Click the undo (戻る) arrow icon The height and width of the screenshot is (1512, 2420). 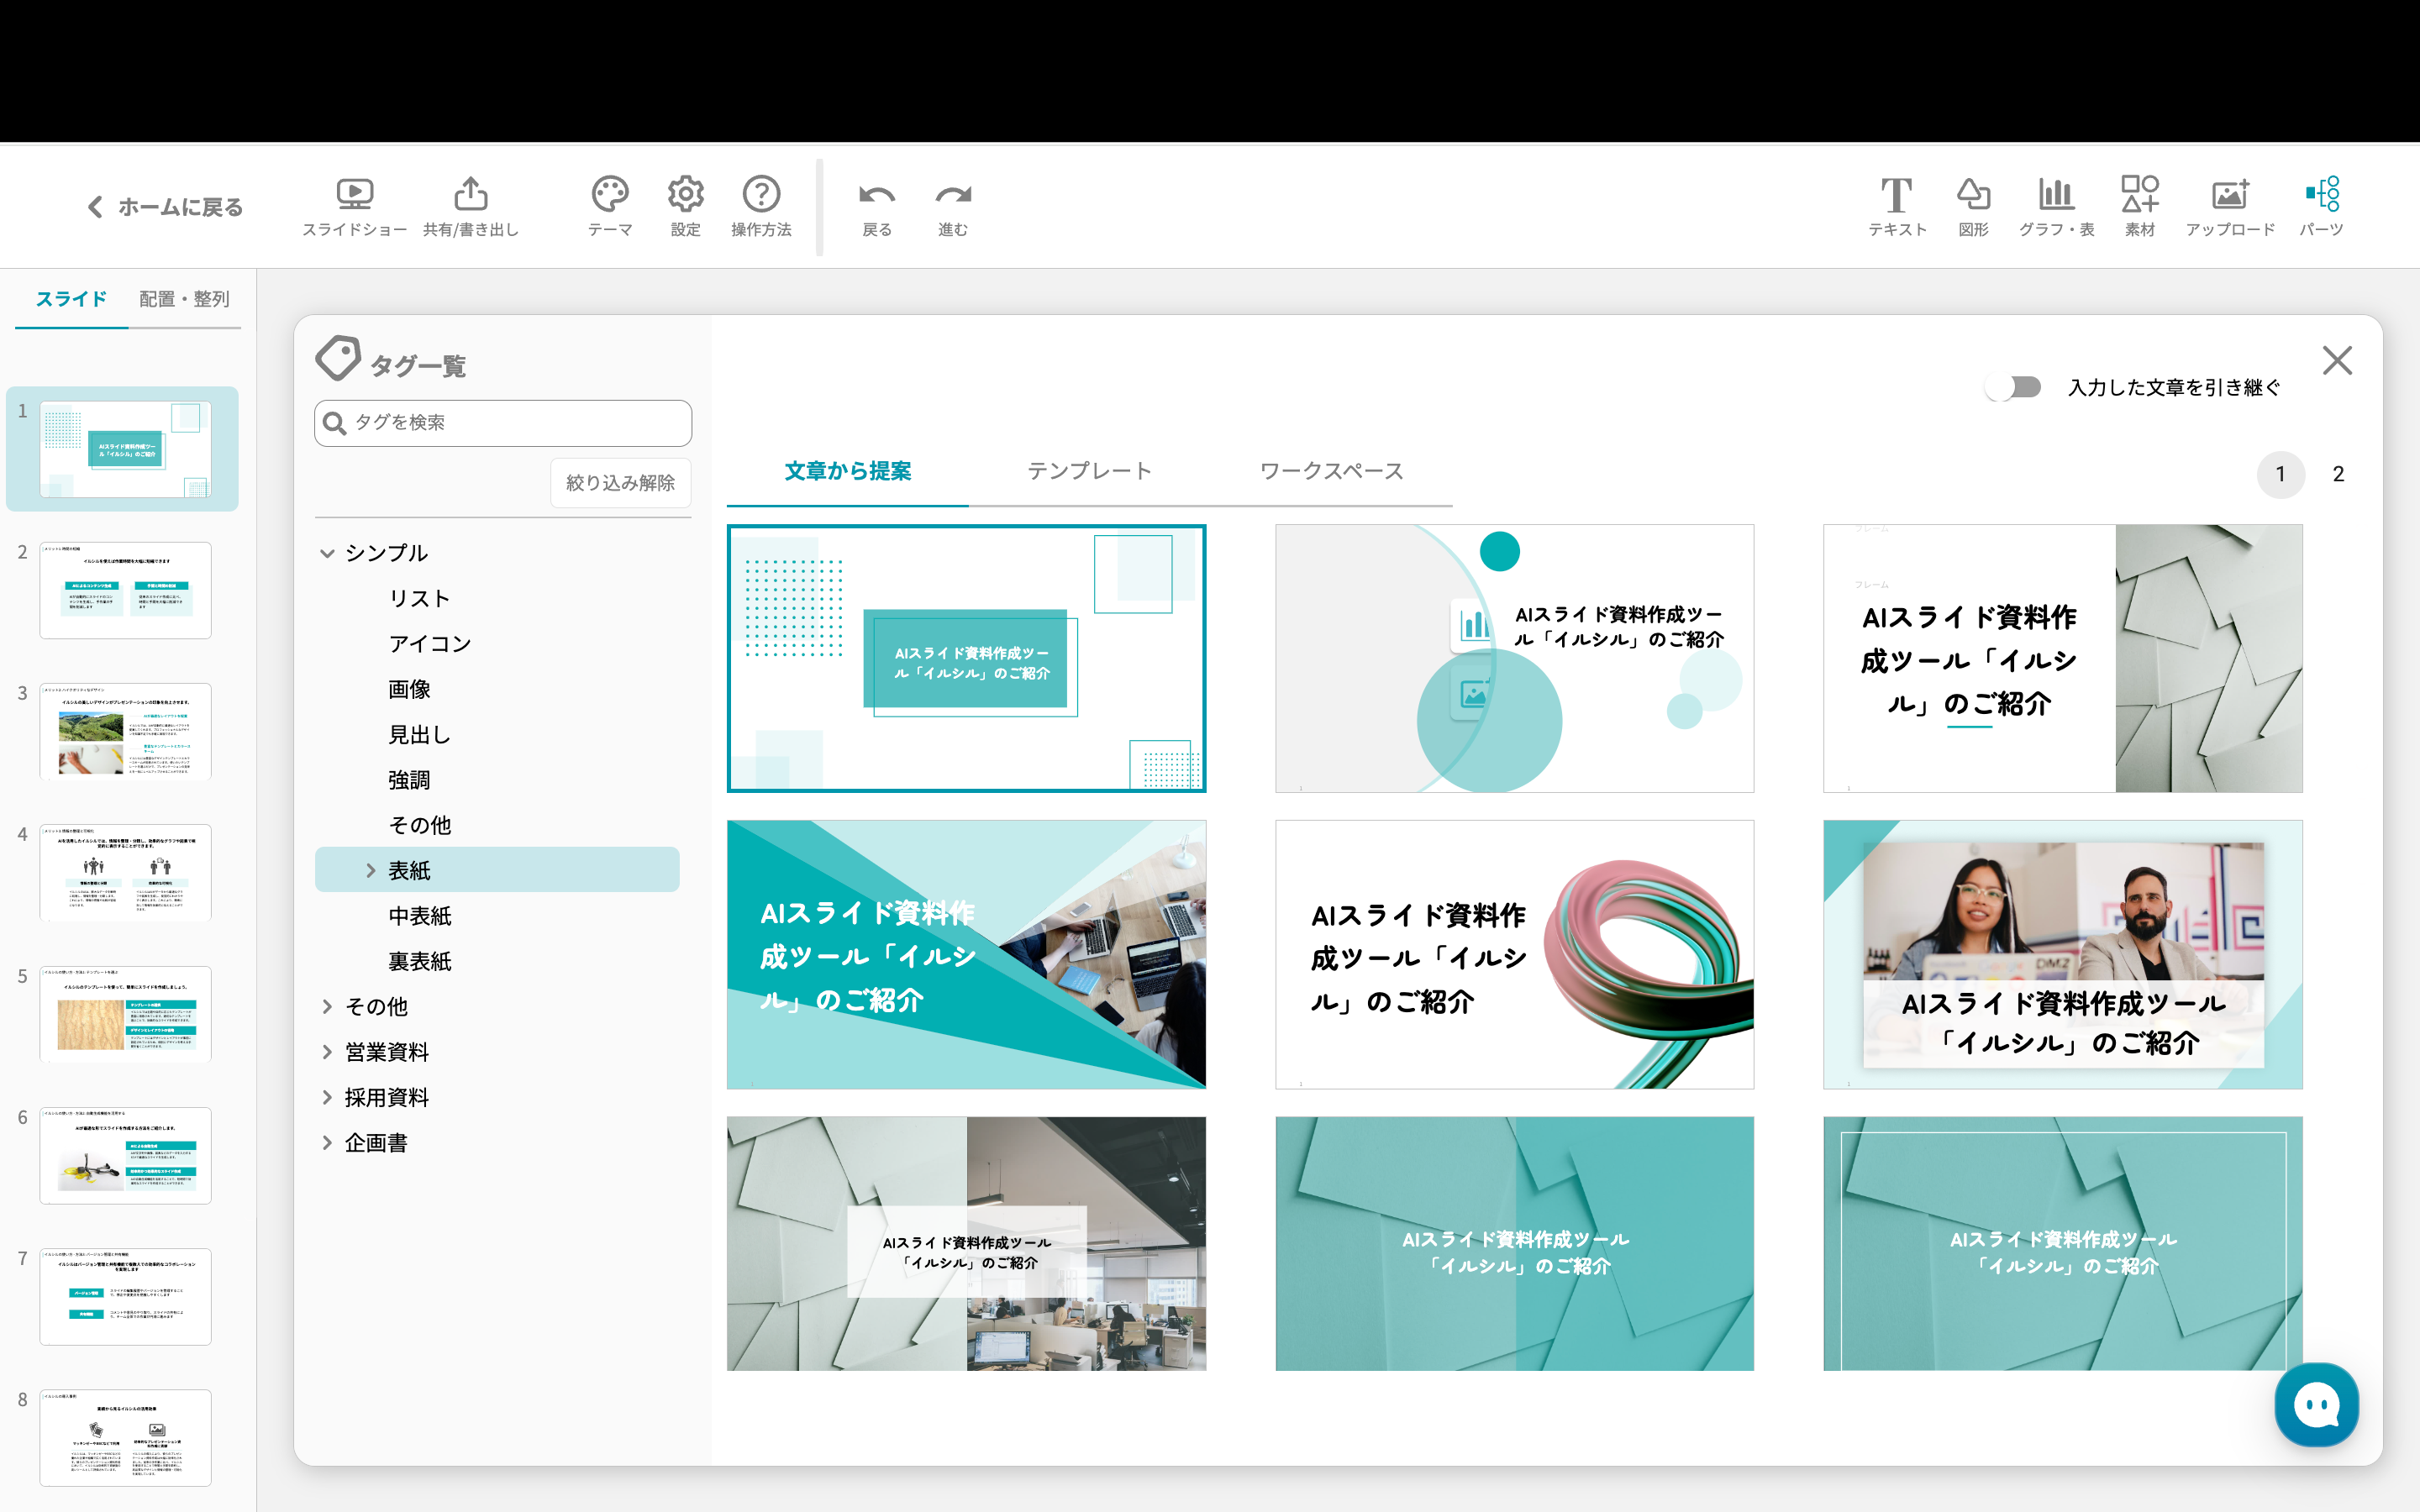point(876,194)
